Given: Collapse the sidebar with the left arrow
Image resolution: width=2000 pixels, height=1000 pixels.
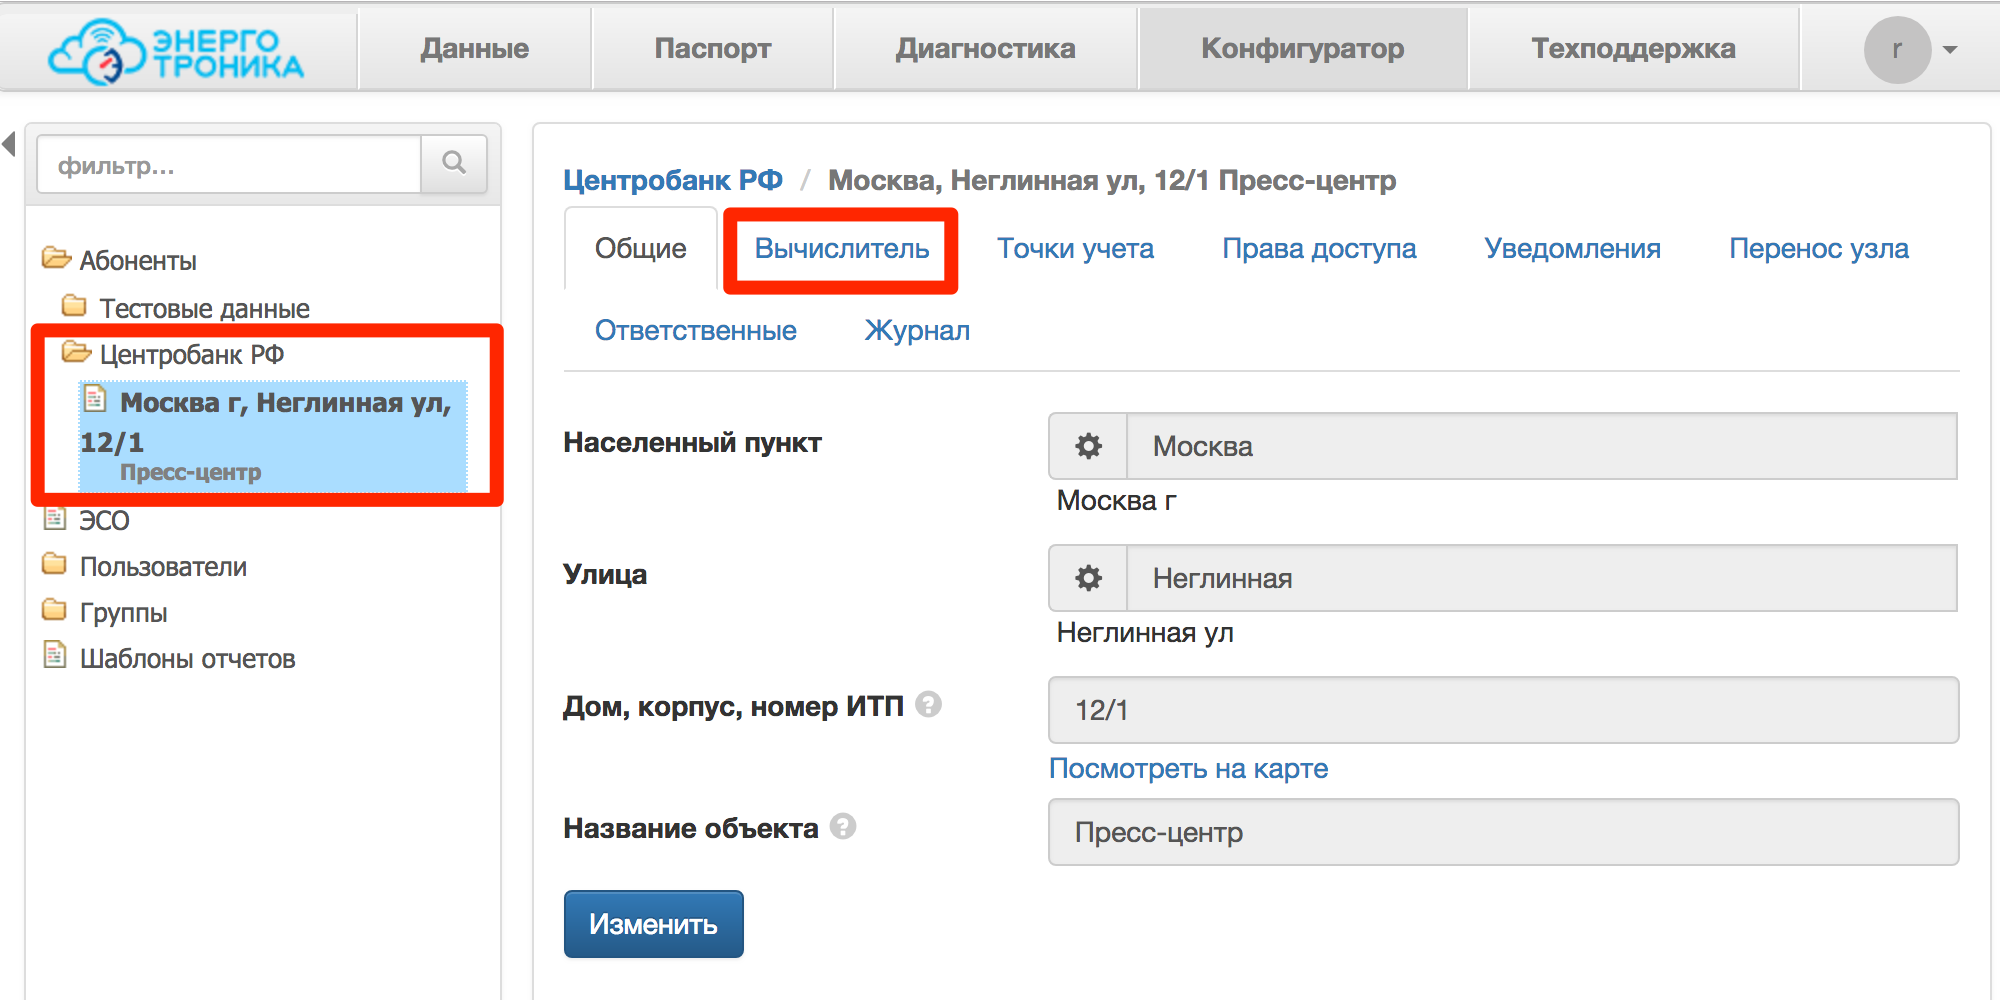Looking at the screenshot, I should point(9,144).
